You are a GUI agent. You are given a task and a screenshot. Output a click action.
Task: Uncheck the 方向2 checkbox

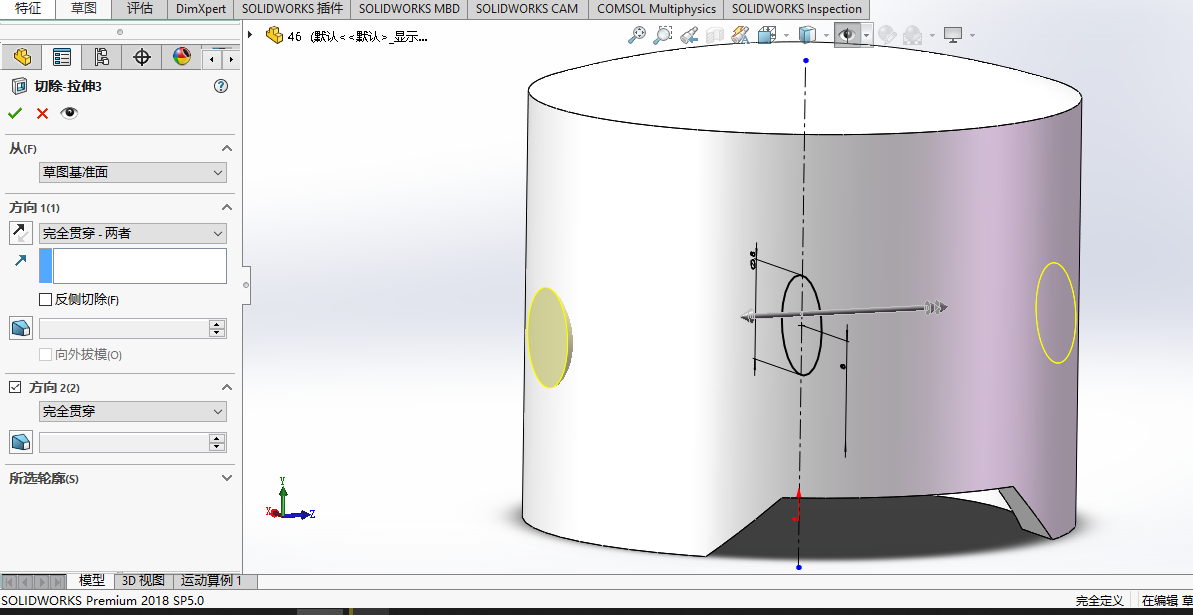14,387
